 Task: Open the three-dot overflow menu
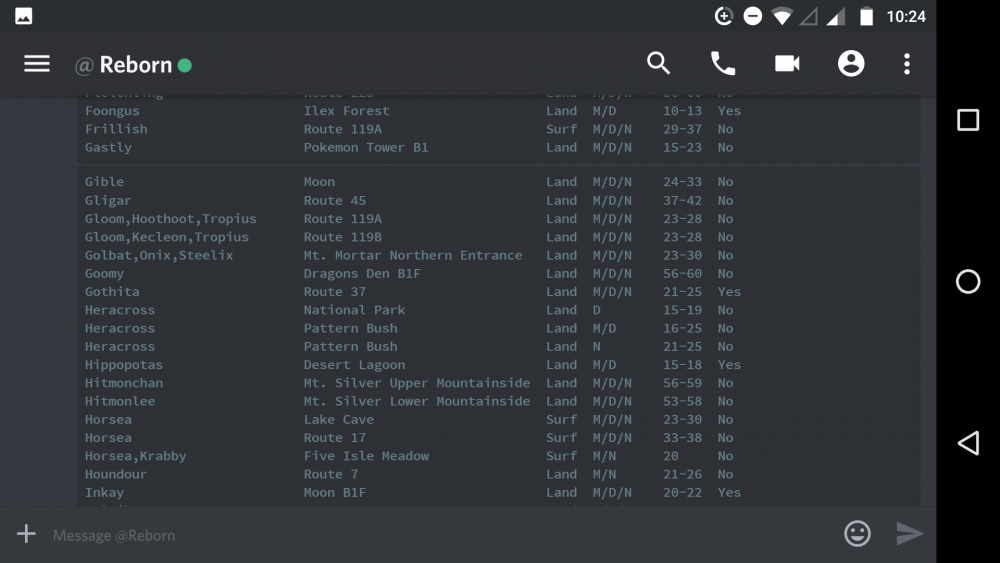coord(907,64)
